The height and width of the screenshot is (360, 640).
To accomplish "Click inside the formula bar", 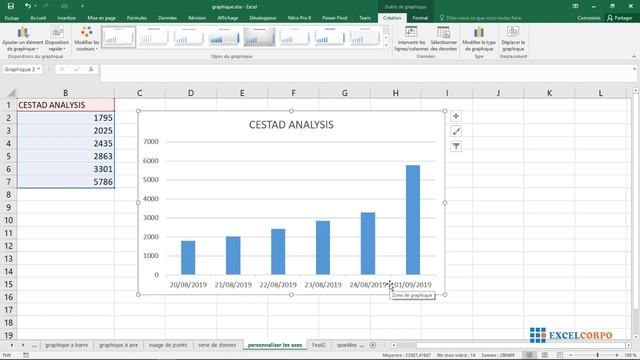I will [x=367, y=73].
